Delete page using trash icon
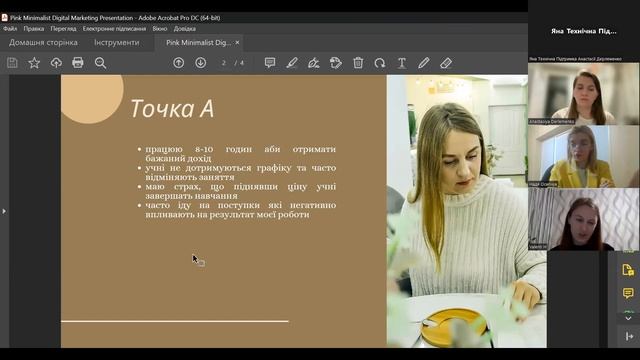This screenshot has width=640, height=360. click(x=358, y=63)
